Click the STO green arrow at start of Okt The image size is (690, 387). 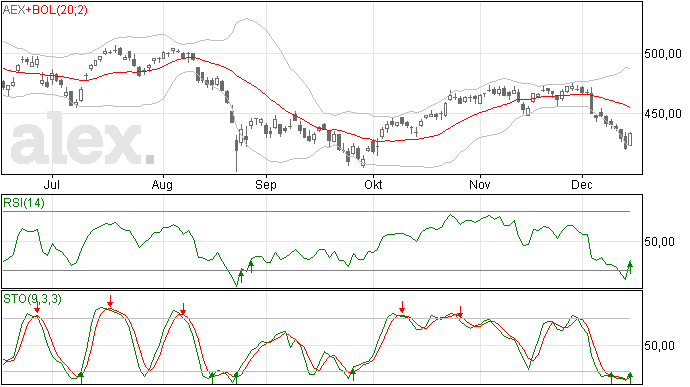352,376
